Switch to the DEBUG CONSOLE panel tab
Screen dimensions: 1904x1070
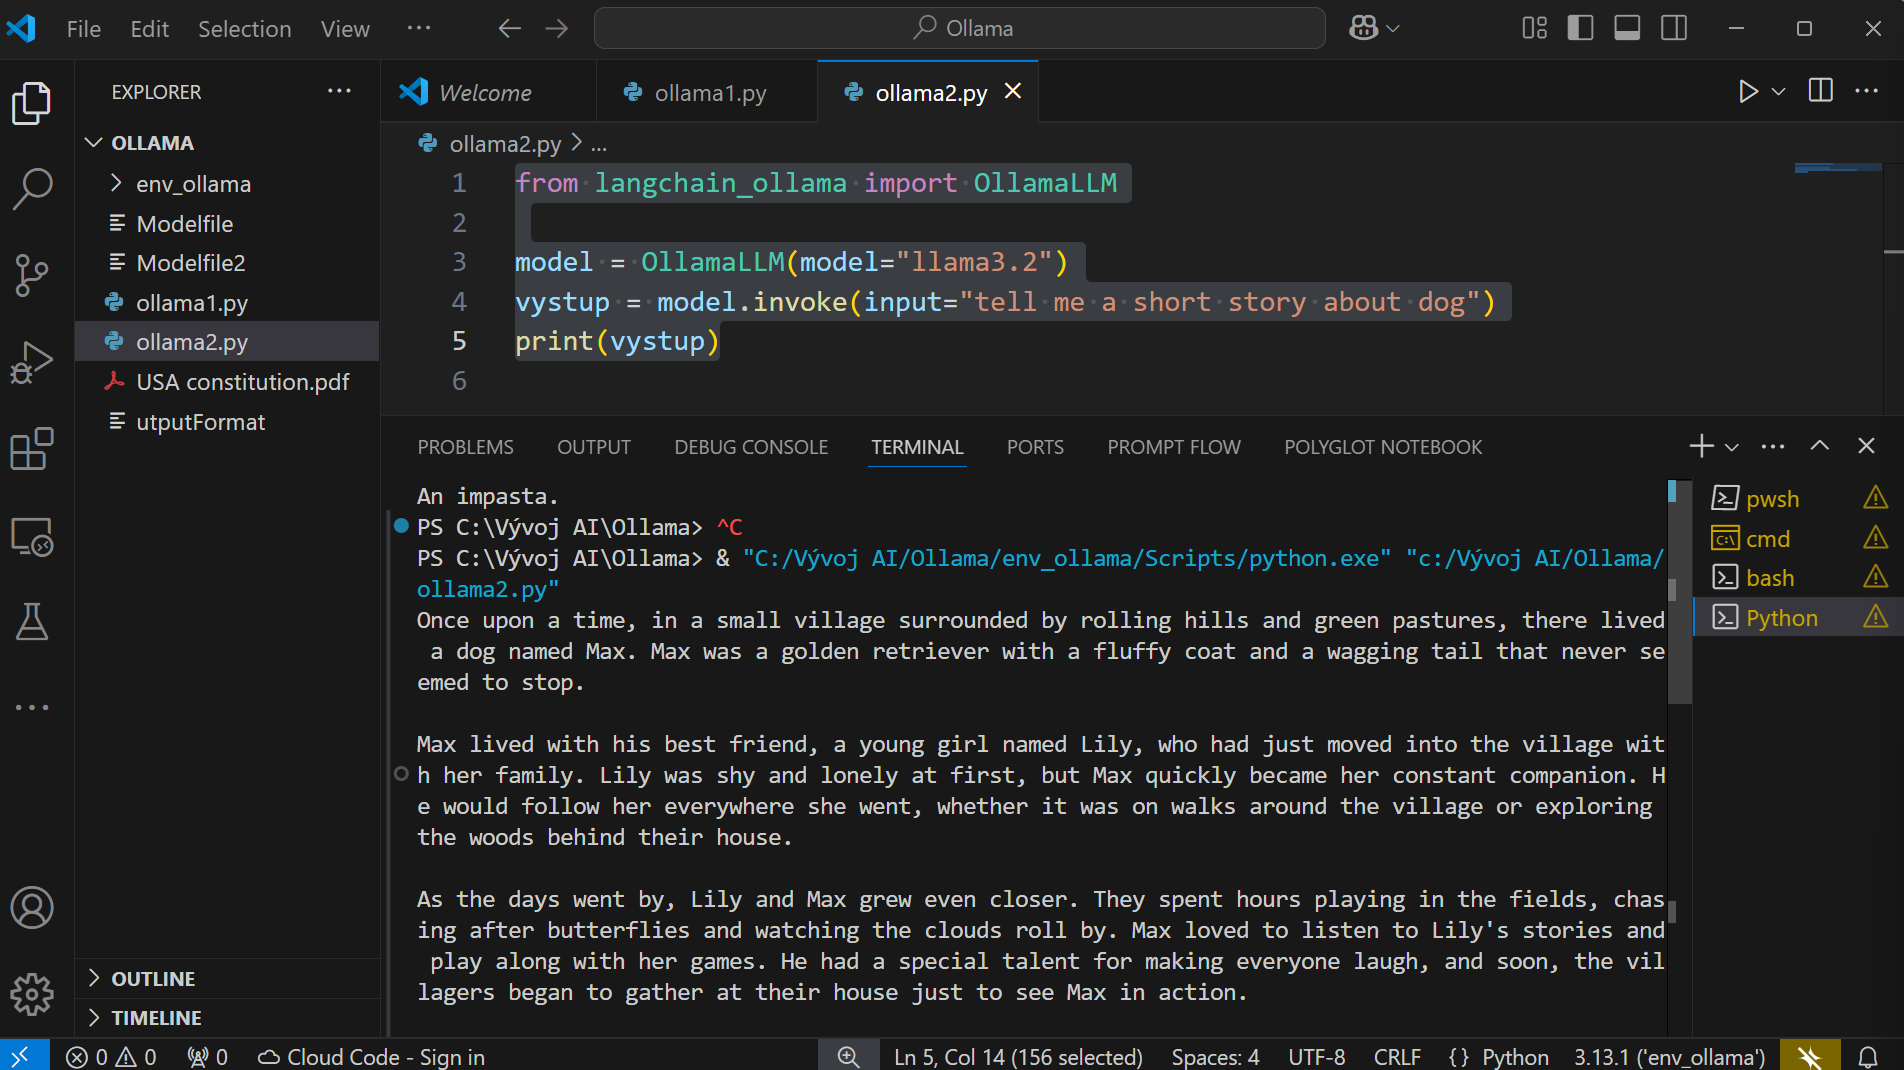tap(751, 447)
